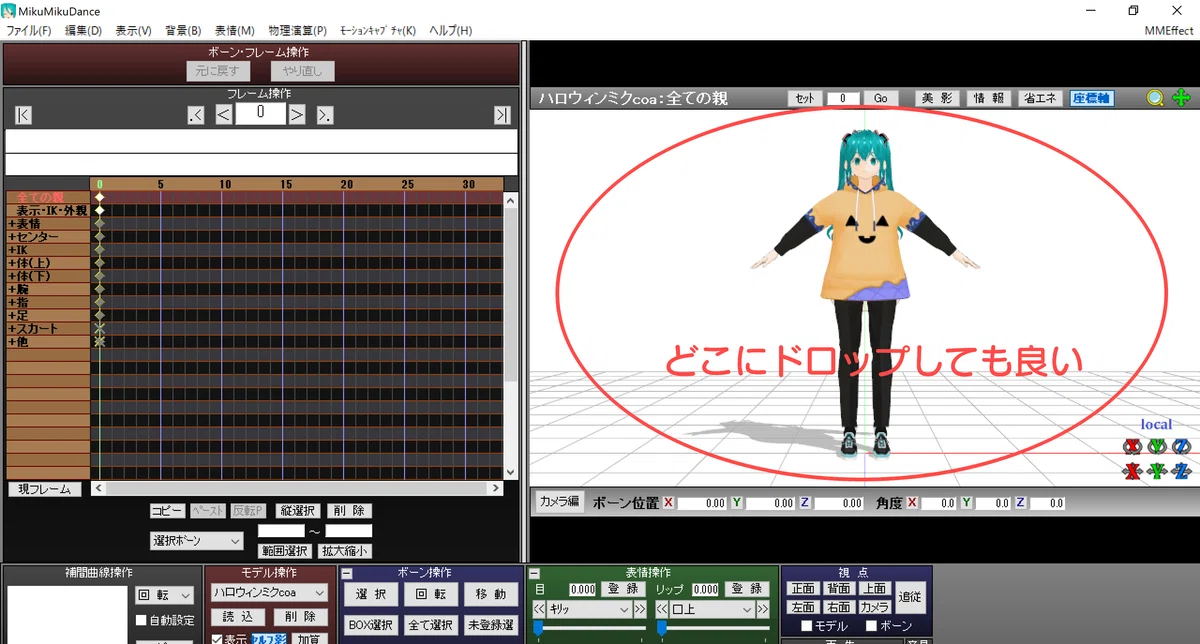Viewport: 1200px width, 644px height.
Task: Click next eye morph >> arrow
Action: [639, 609]
